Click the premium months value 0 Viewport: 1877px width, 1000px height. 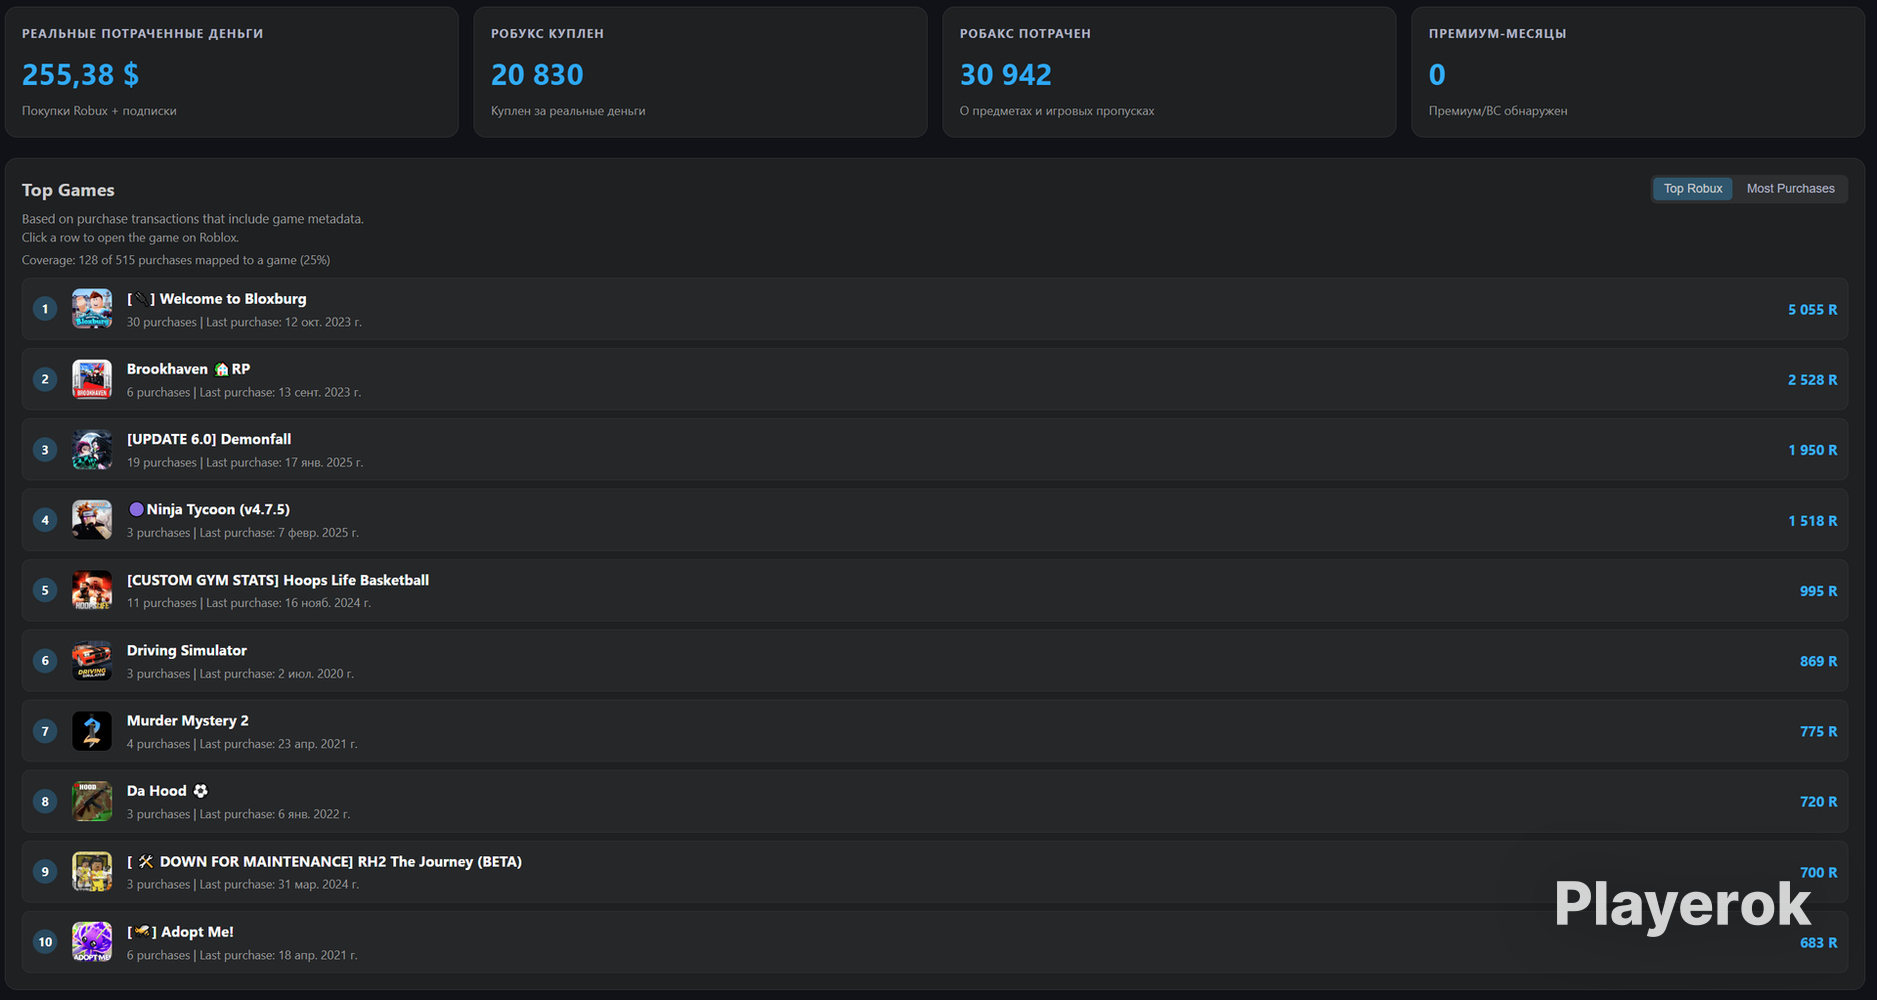[1437, 75]
